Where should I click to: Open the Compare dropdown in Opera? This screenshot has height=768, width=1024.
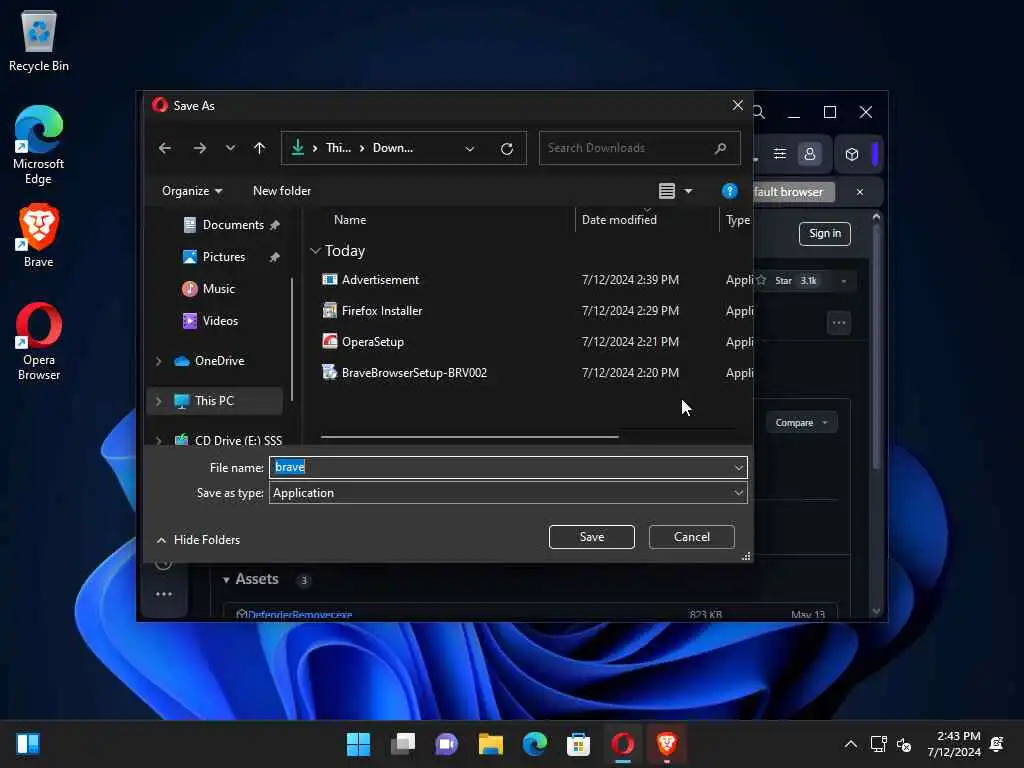(801, 423)
